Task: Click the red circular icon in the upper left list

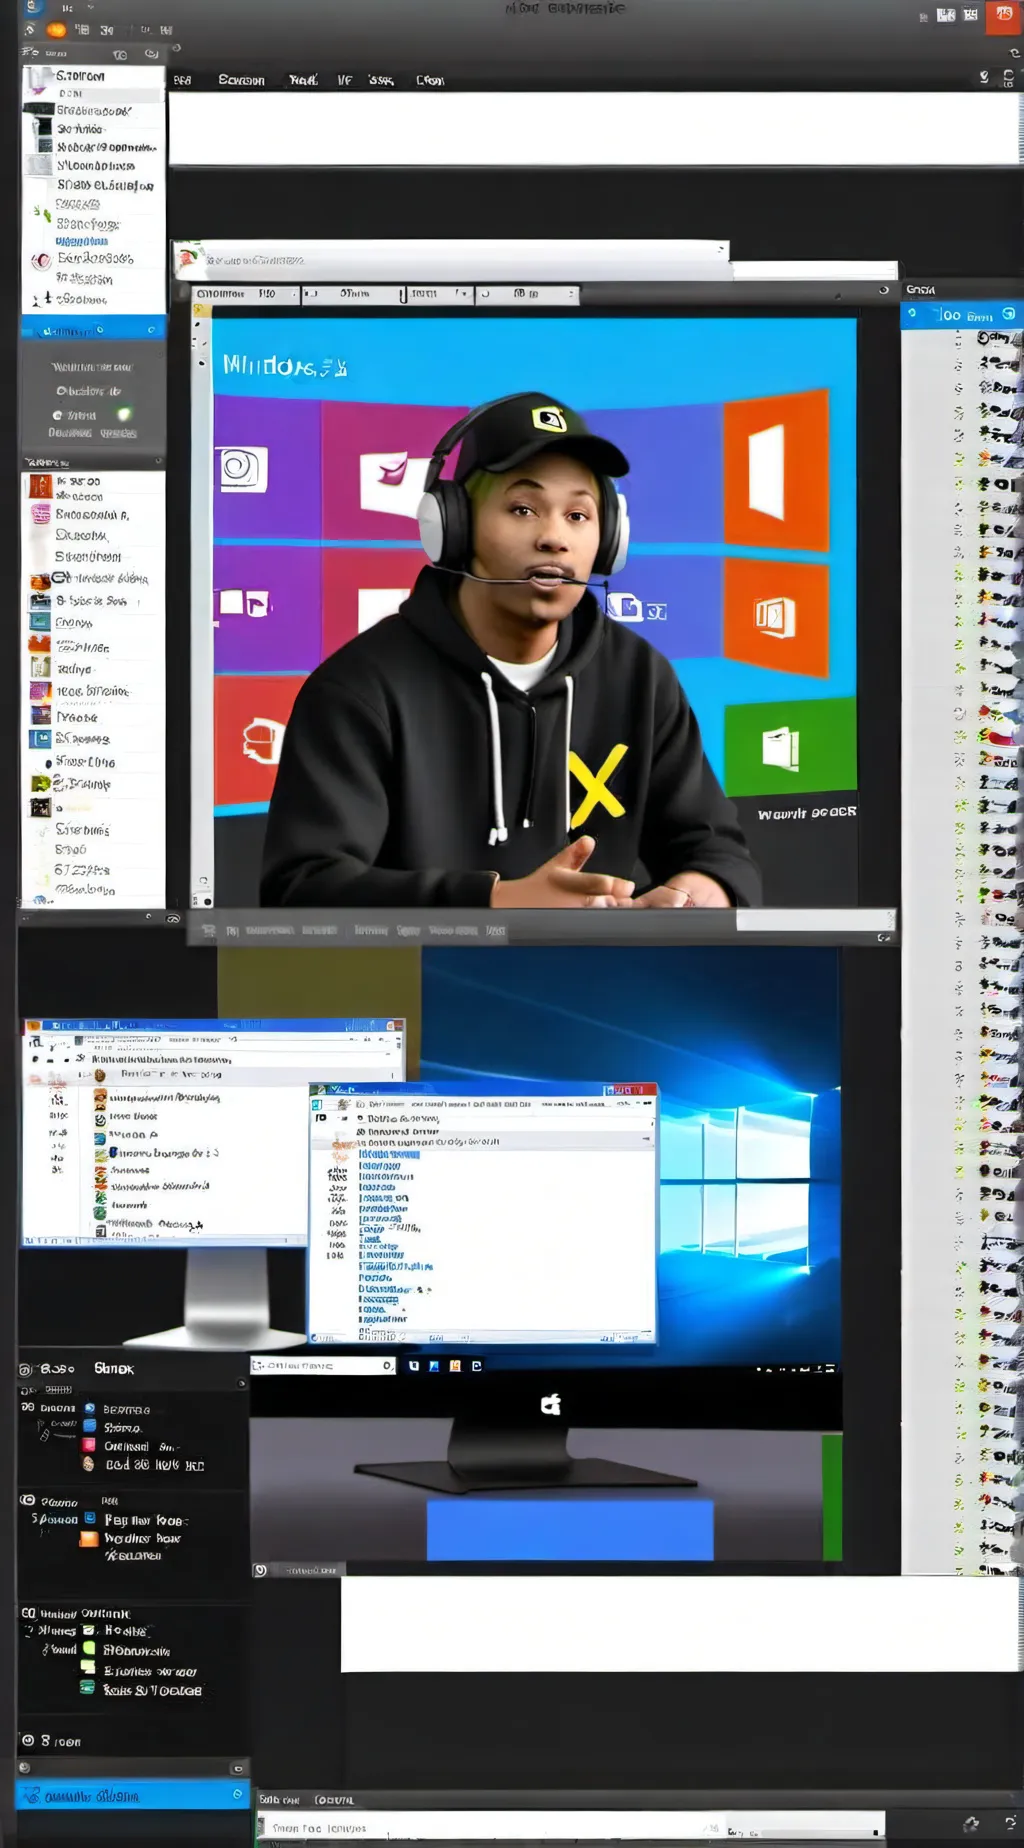Action: click(41, 261)
